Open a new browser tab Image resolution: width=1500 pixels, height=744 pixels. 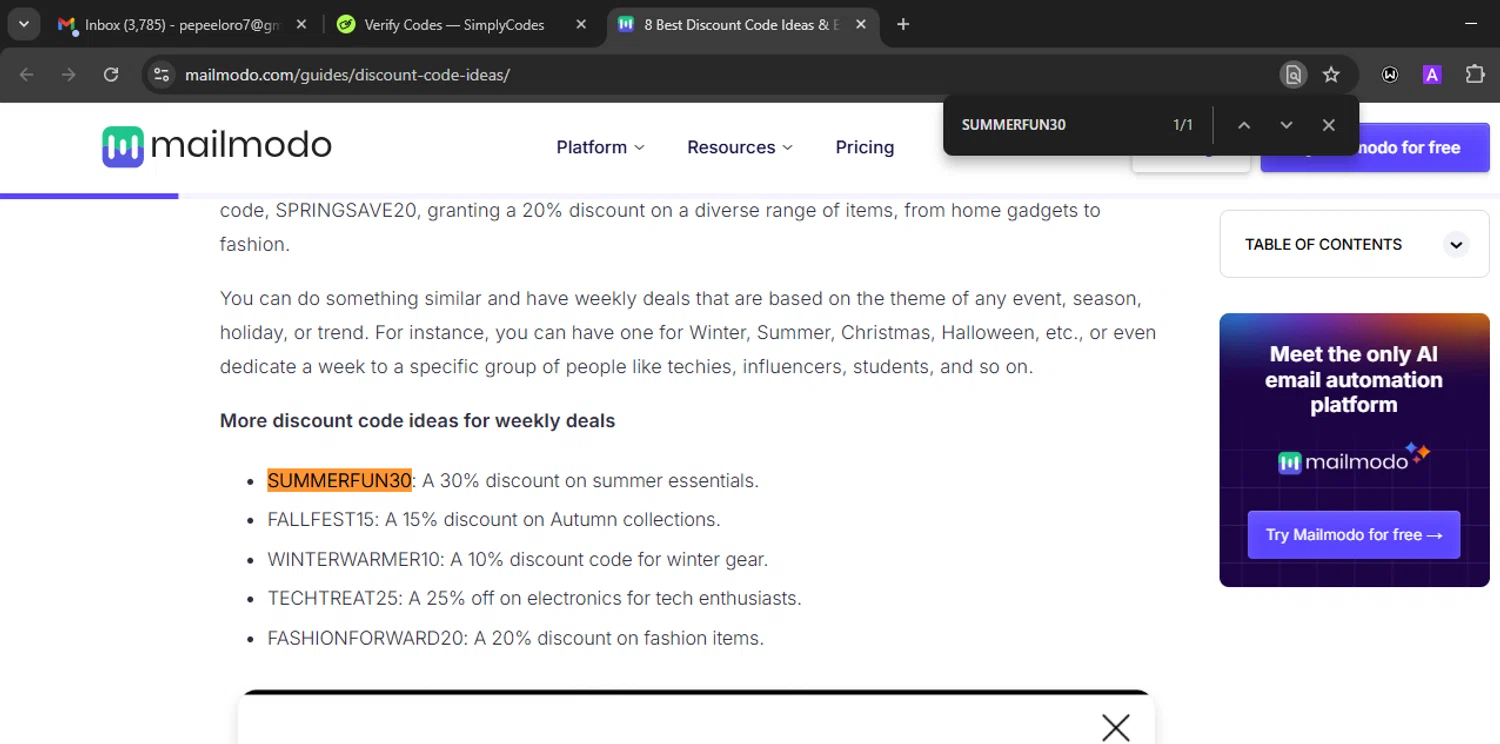click(x=903, y=24)
